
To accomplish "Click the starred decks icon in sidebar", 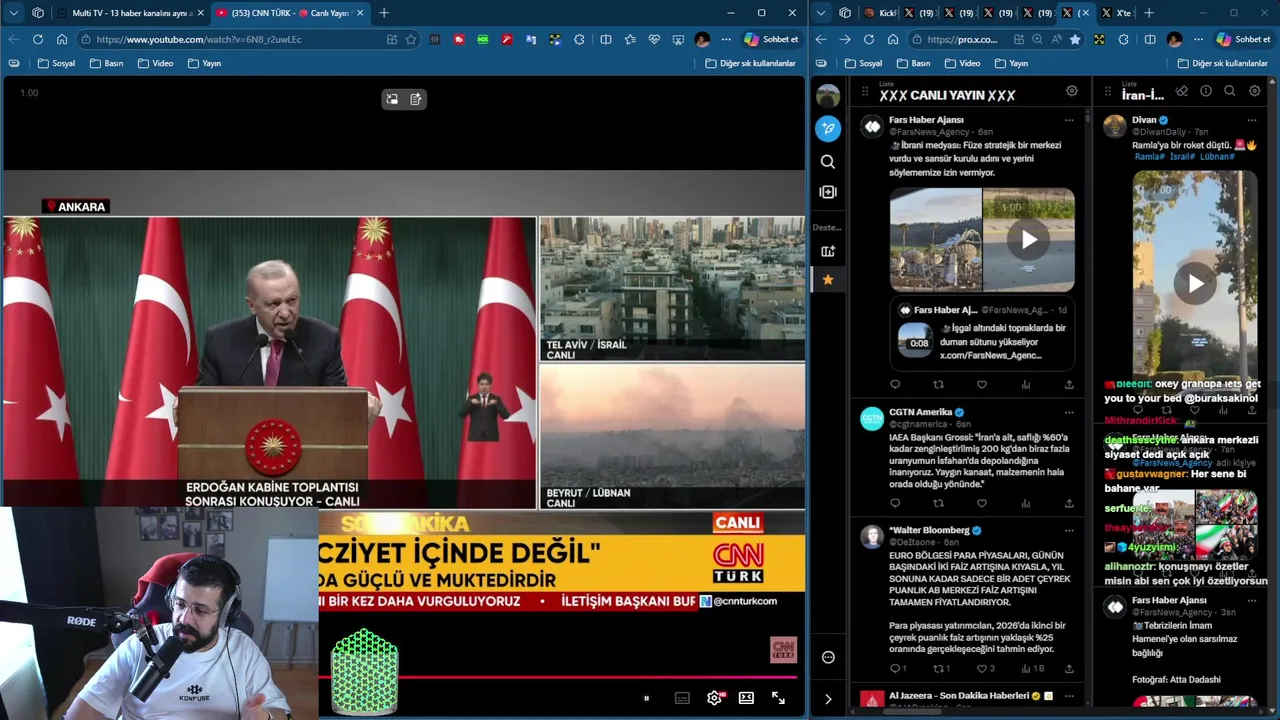I will click(x=827, y=280).
